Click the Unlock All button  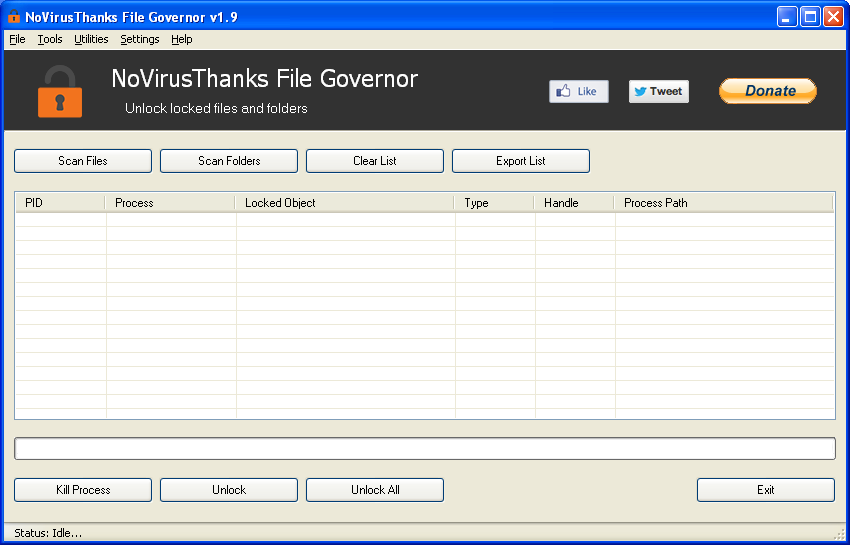click(375, 490)
